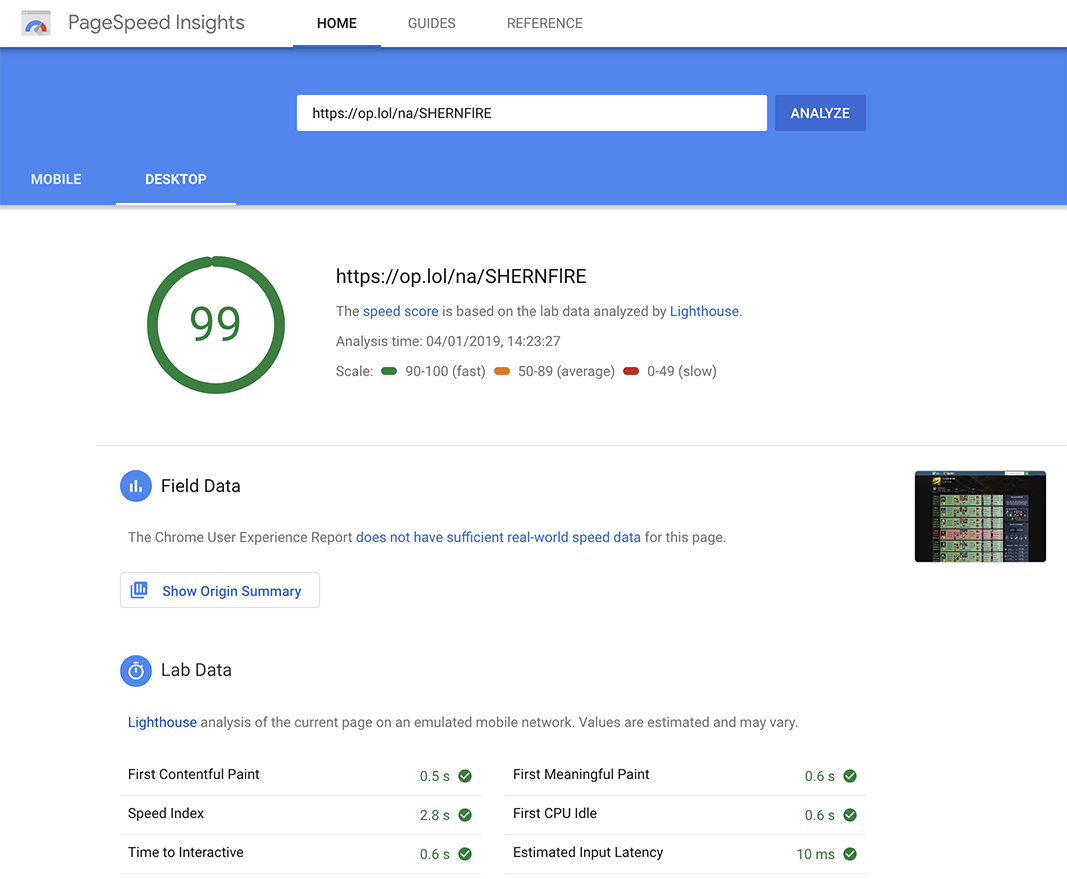1067x879 pixels.
Task: Open the GUIDES tab
Action: coord(431,24)
